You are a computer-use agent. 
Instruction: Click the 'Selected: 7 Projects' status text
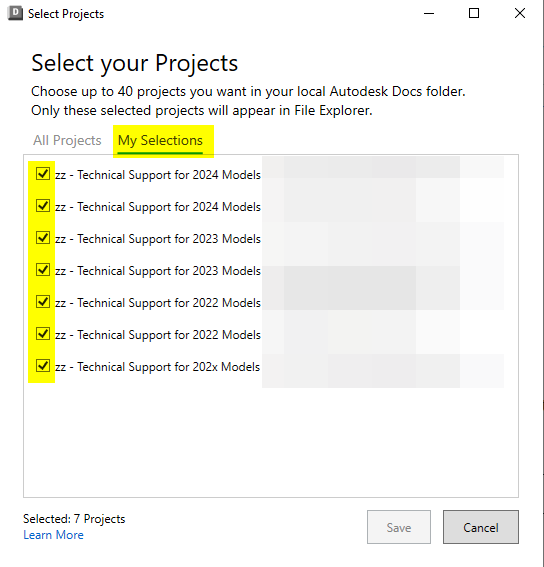click(74, 519)
